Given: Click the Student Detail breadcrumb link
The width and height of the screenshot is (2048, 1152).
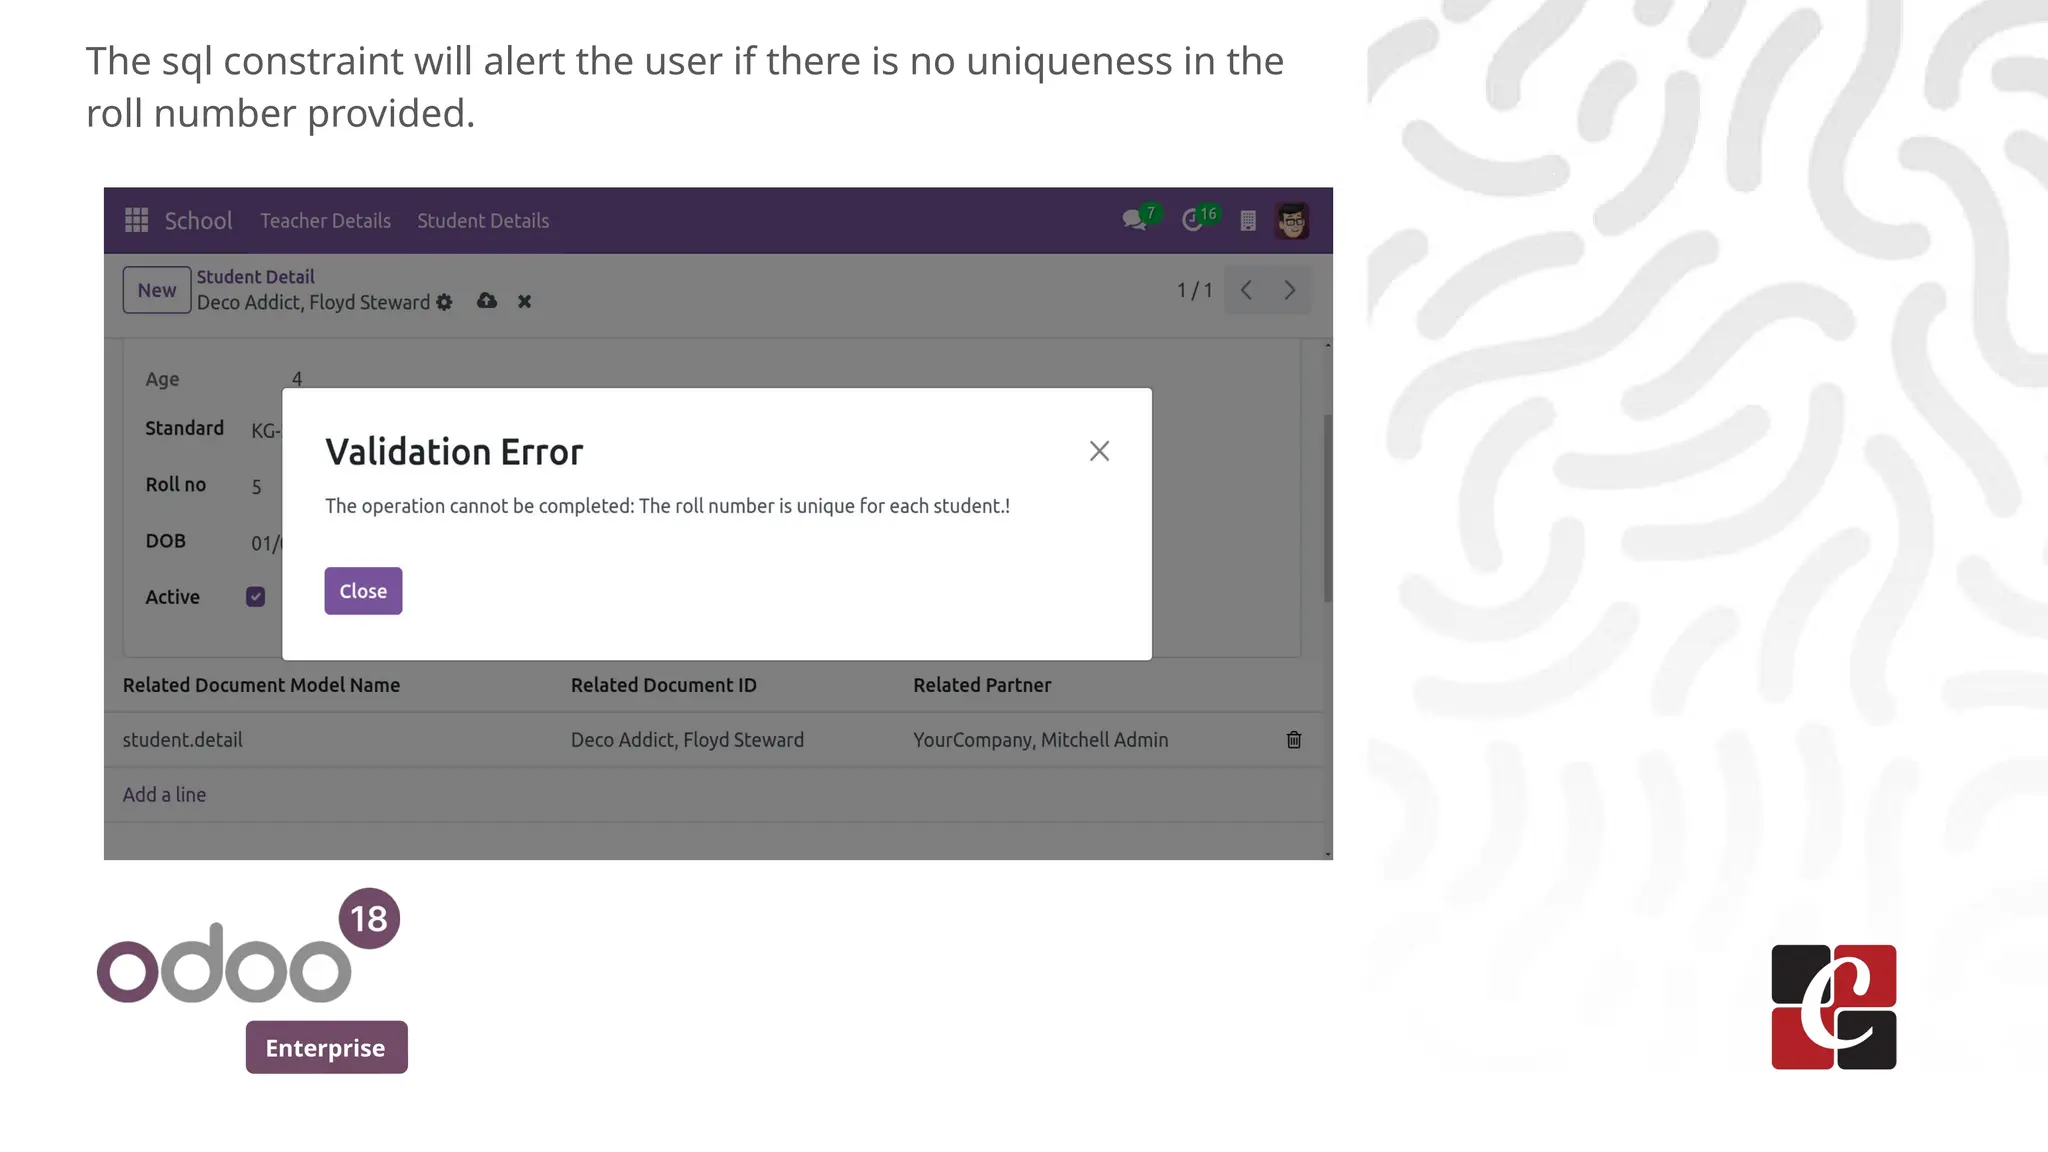Looking at the screenshot, I should tap(255, 277).
